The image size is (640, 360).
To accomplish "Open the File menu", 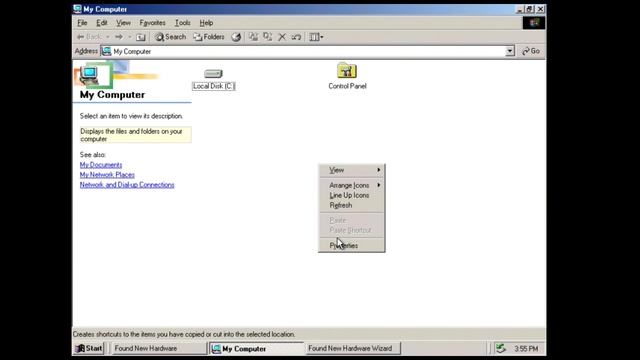I will point(82,23).
